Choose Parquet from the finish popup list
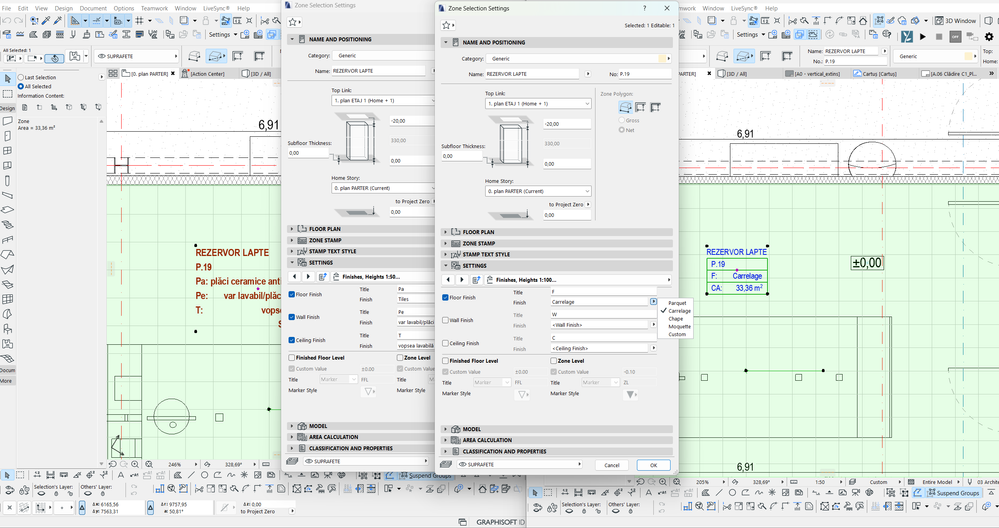This screenshot has width=999, height=528. 677,302
